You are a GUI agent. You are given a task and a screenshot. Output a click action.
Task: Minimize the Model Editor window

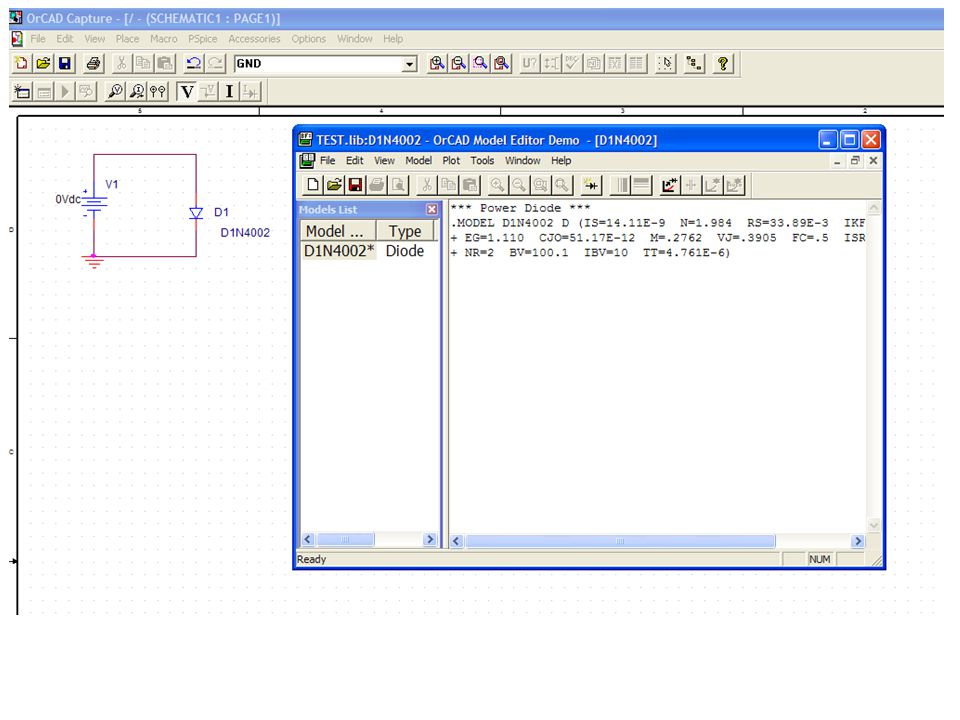point(828,140)
